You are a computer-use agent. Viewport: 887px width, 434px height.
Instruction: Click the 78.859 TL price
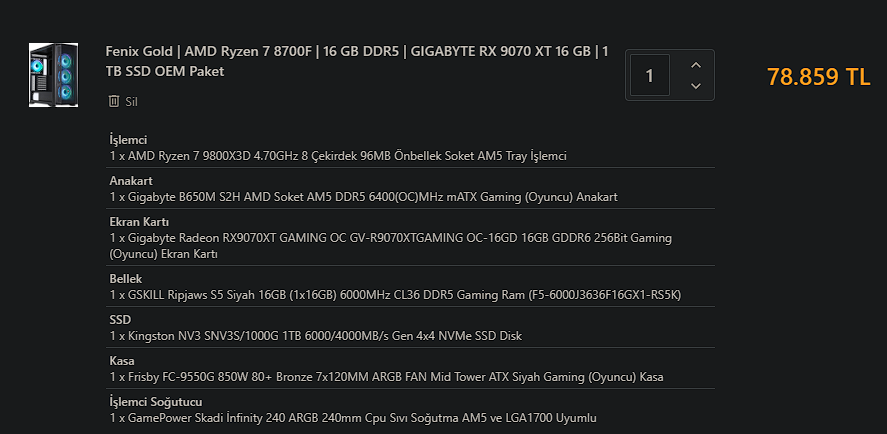click(x=819, y=76)
